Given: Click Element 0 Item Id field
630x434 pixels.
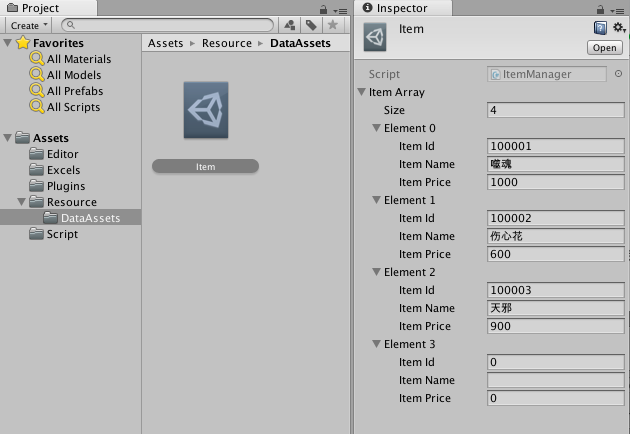Looking at the screenshot, I should 556,146.
